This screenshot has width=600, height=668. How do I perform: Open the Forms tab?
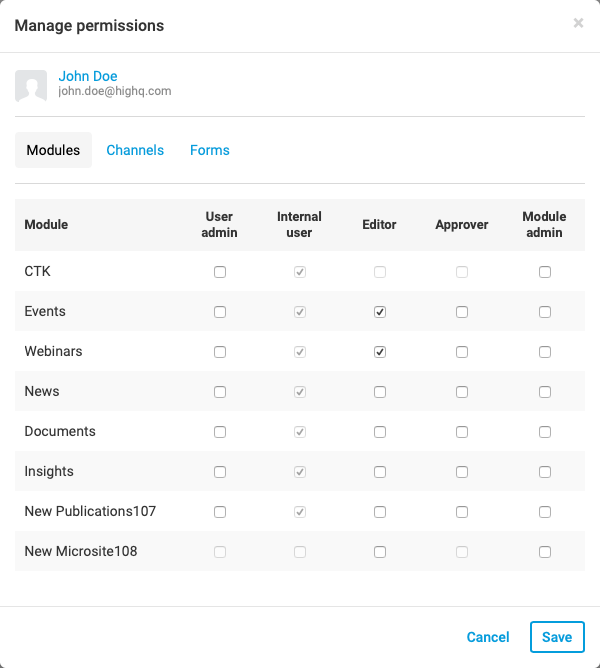(210, 150)
